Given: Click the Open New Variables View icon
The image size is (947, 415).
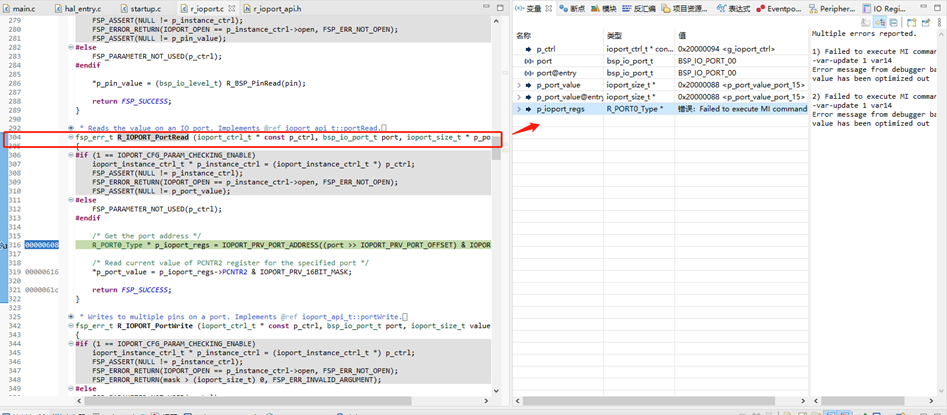Looking at the screenshot, I should (911, 22).
